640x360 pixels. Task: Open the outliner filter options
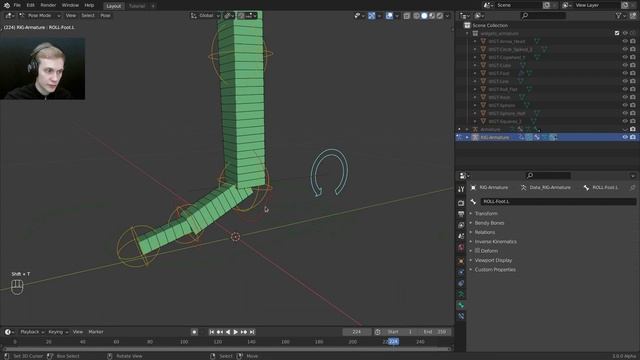(x=620, y=16)
